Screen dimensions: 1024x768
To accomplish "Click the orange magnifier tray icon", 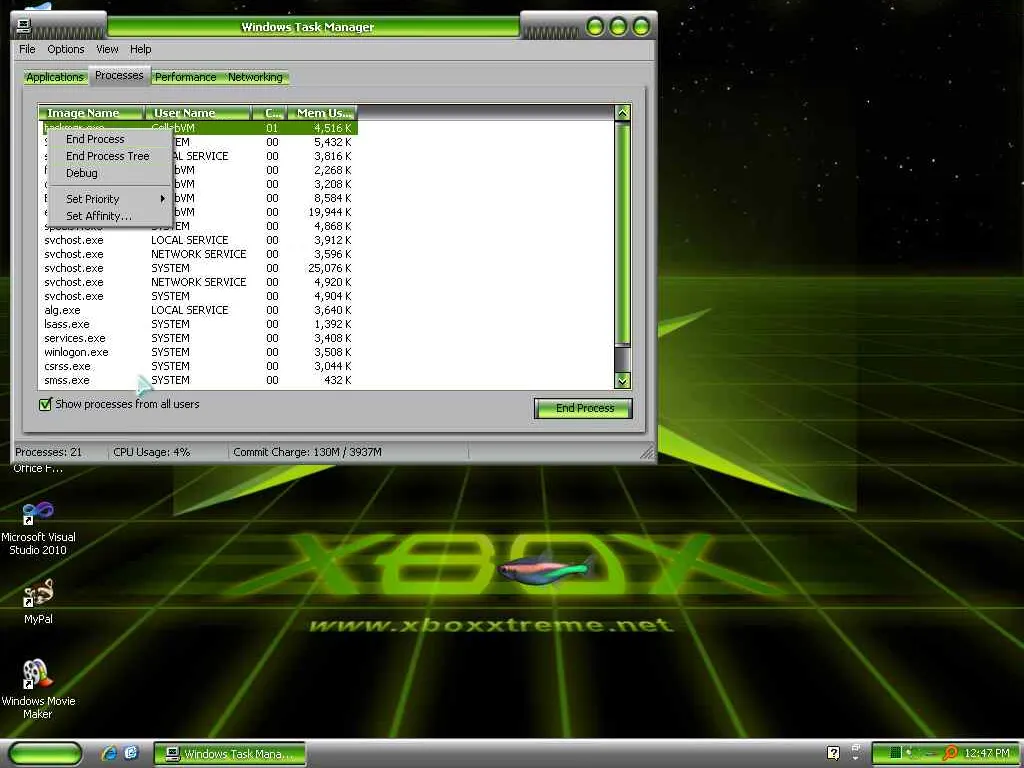I will [951, 753].
